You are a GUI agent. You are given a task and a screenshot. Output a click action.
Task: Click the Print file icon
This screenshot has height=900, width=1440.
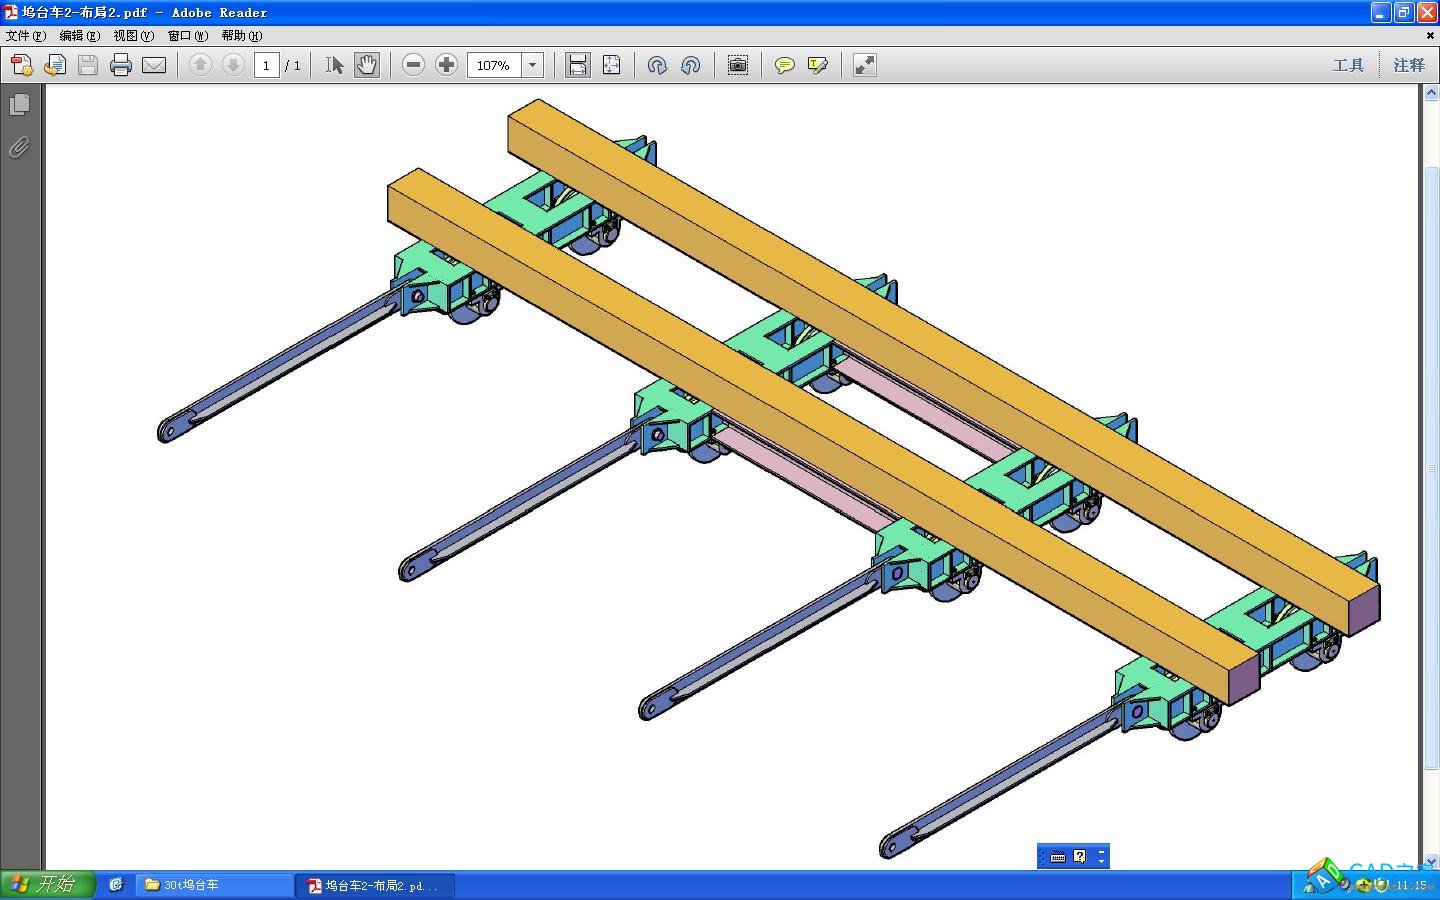coord(121,66)
